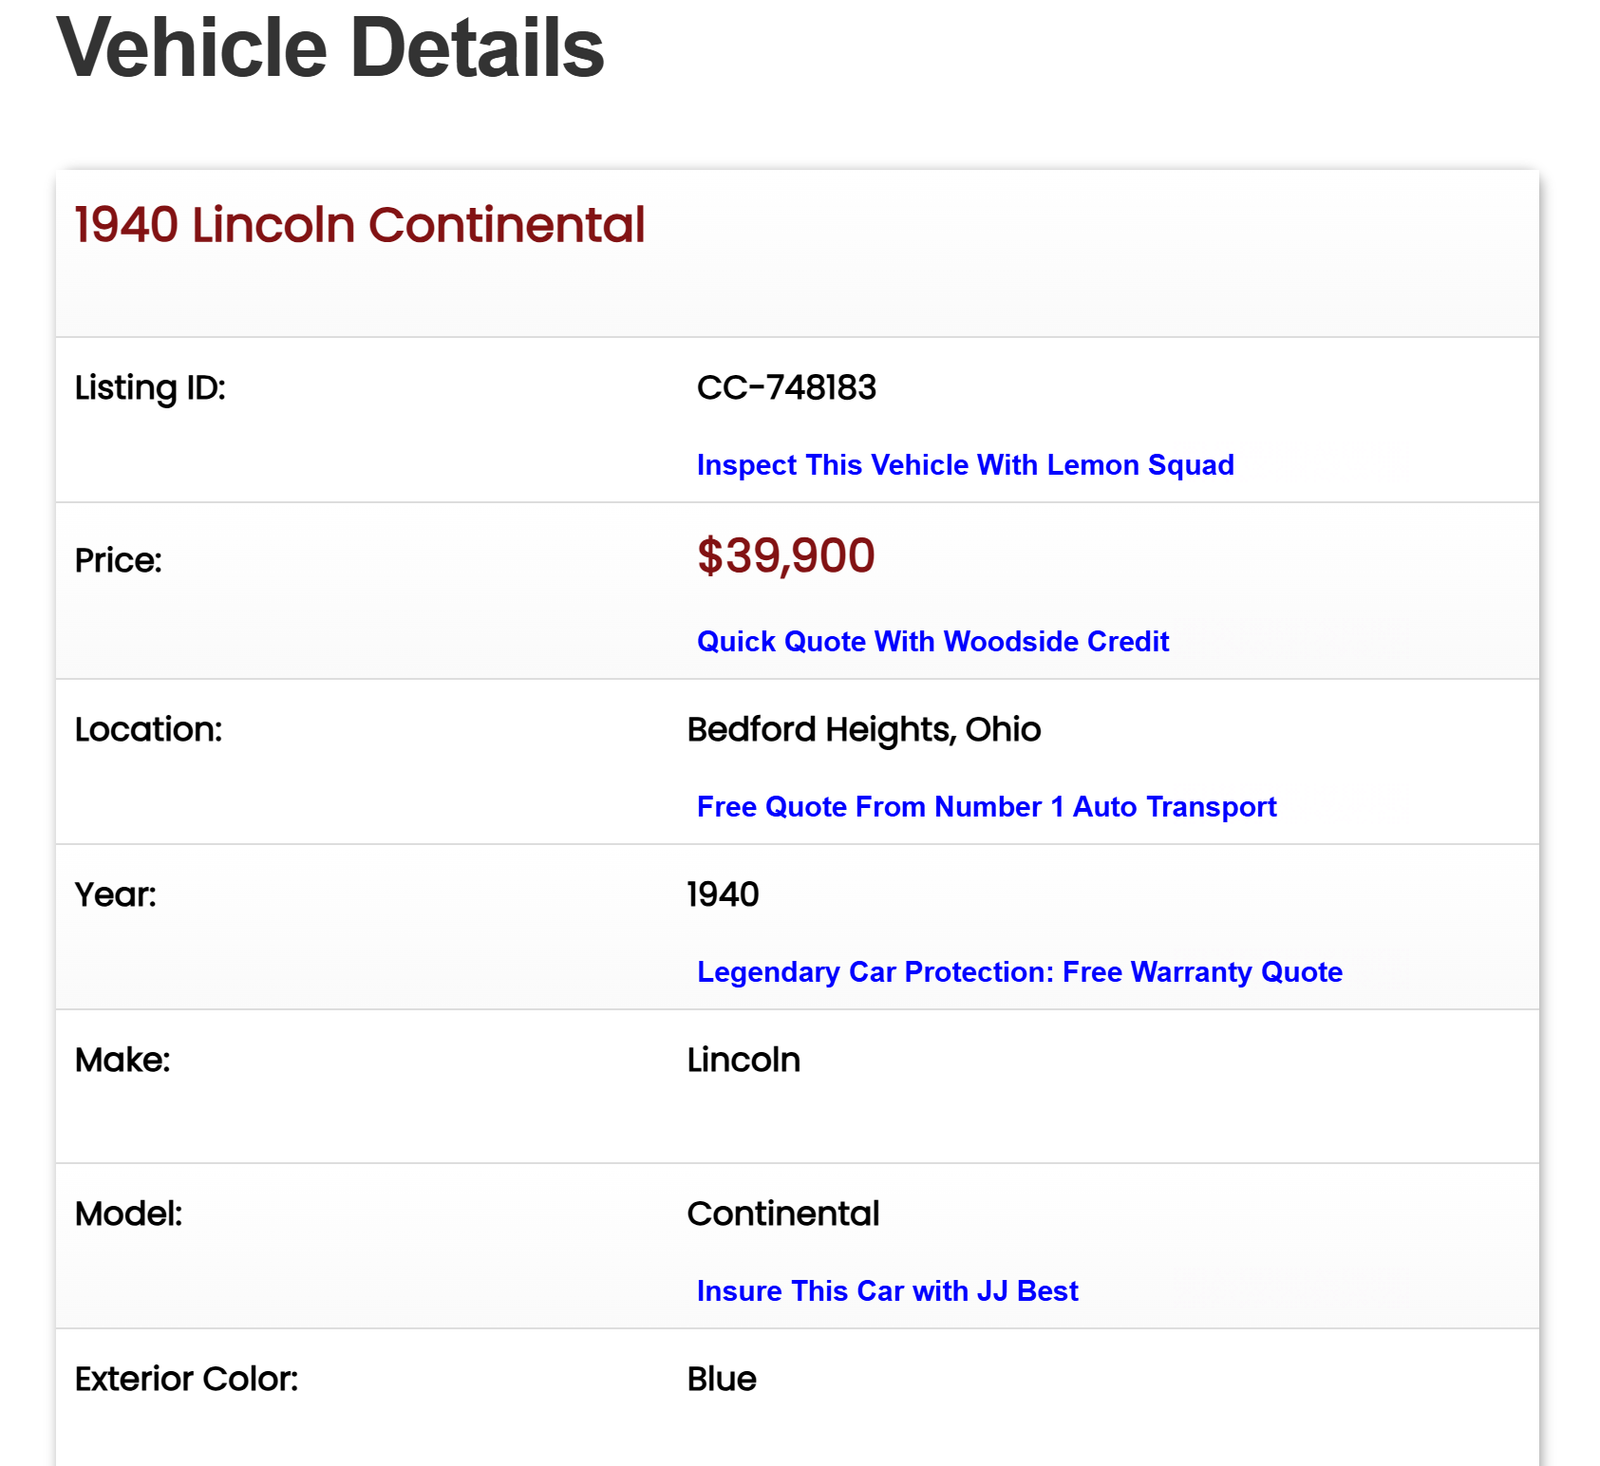Click the $39,900 price amount
Viewport: 1600px width, 1466px height.
(x=785, y=556)
